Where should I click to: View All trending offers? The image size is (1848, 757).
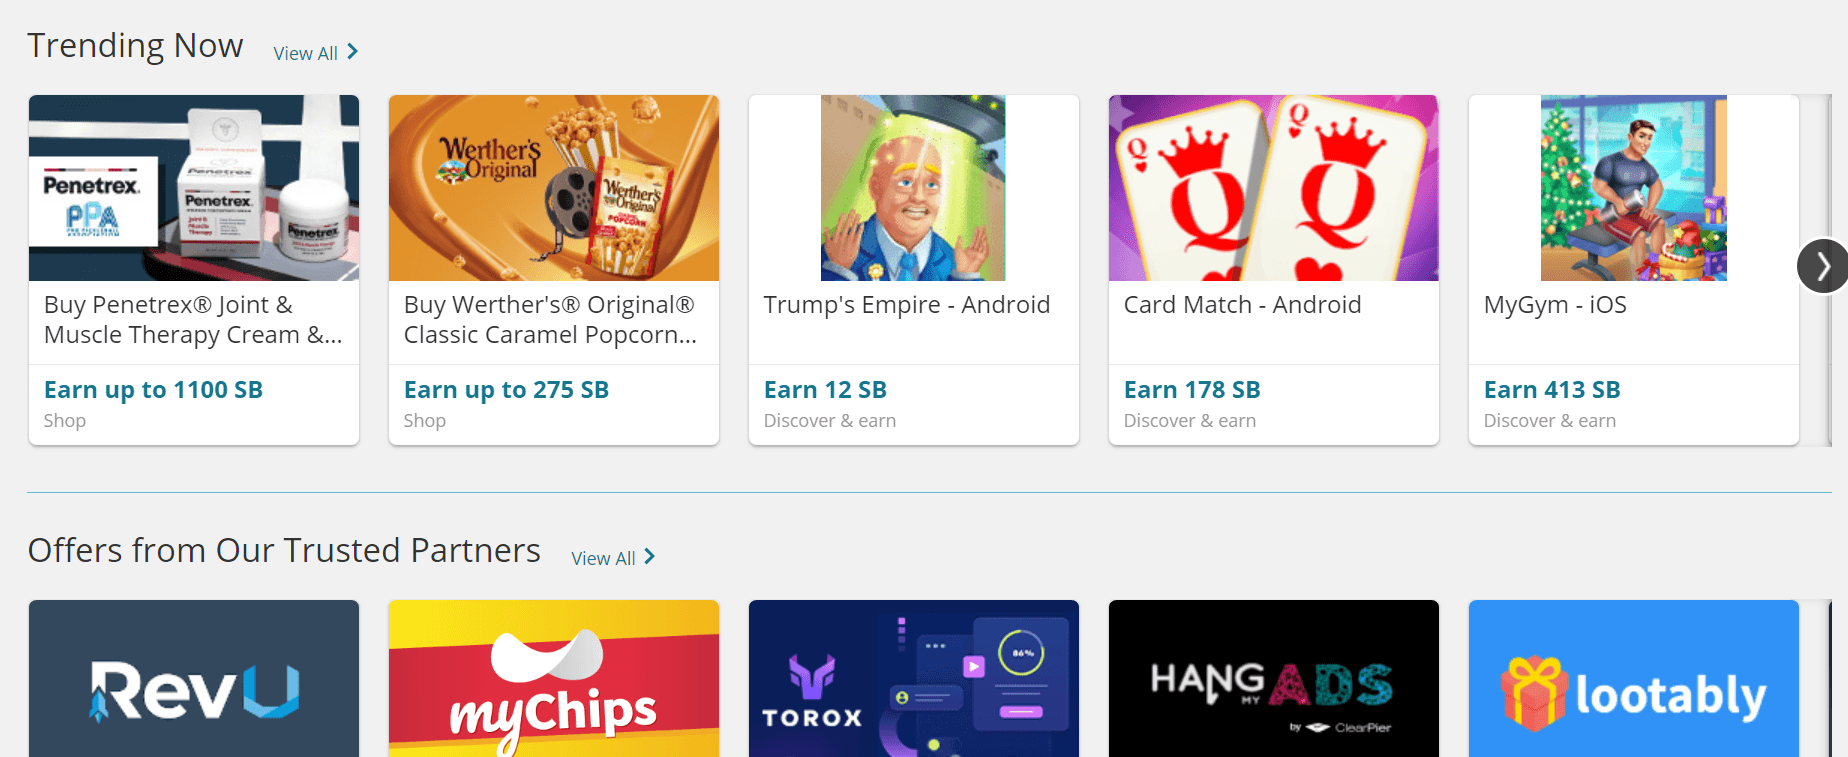point(305,53)
